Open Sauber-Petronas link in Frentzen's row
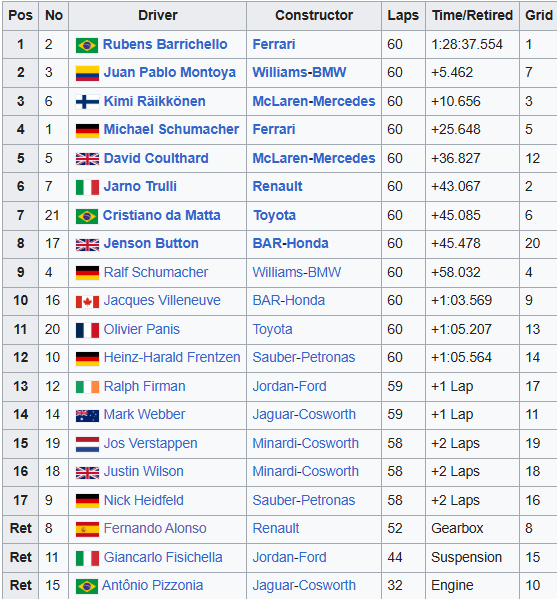This screenshot has height=599, width=557. 304,358
